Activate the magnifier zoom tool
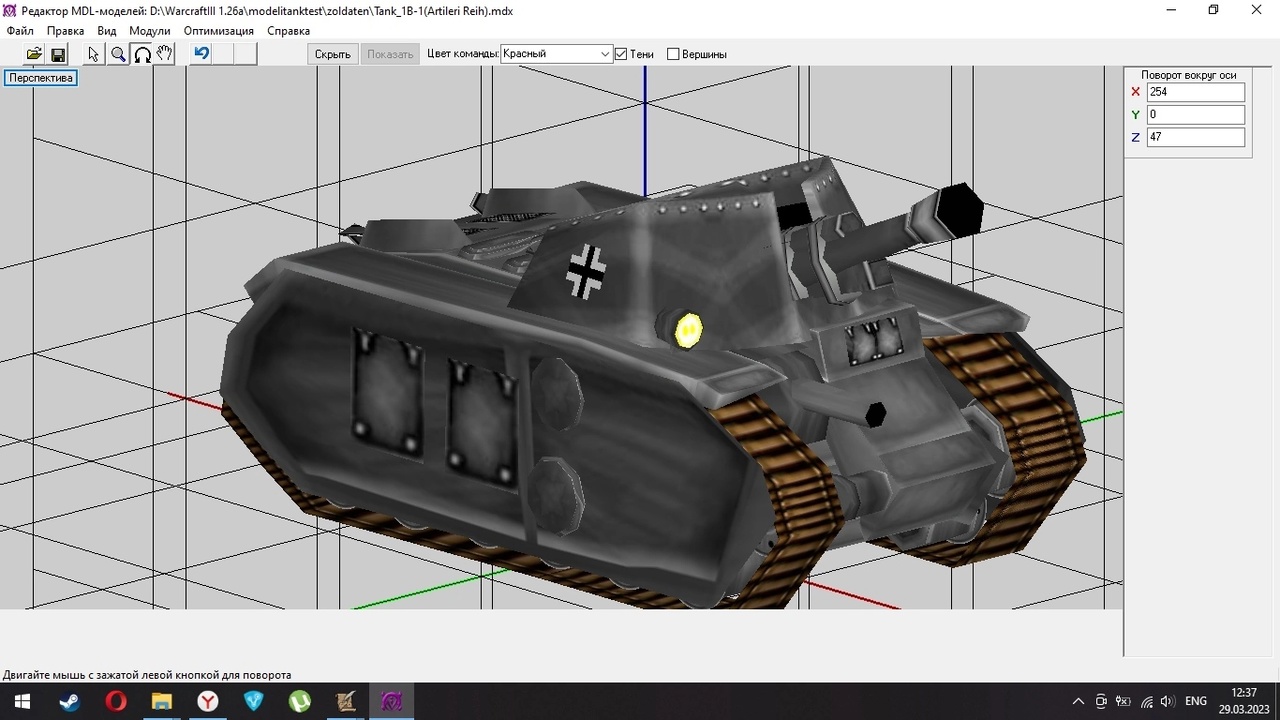This screenshot has height=720, width=1280. 118,54
